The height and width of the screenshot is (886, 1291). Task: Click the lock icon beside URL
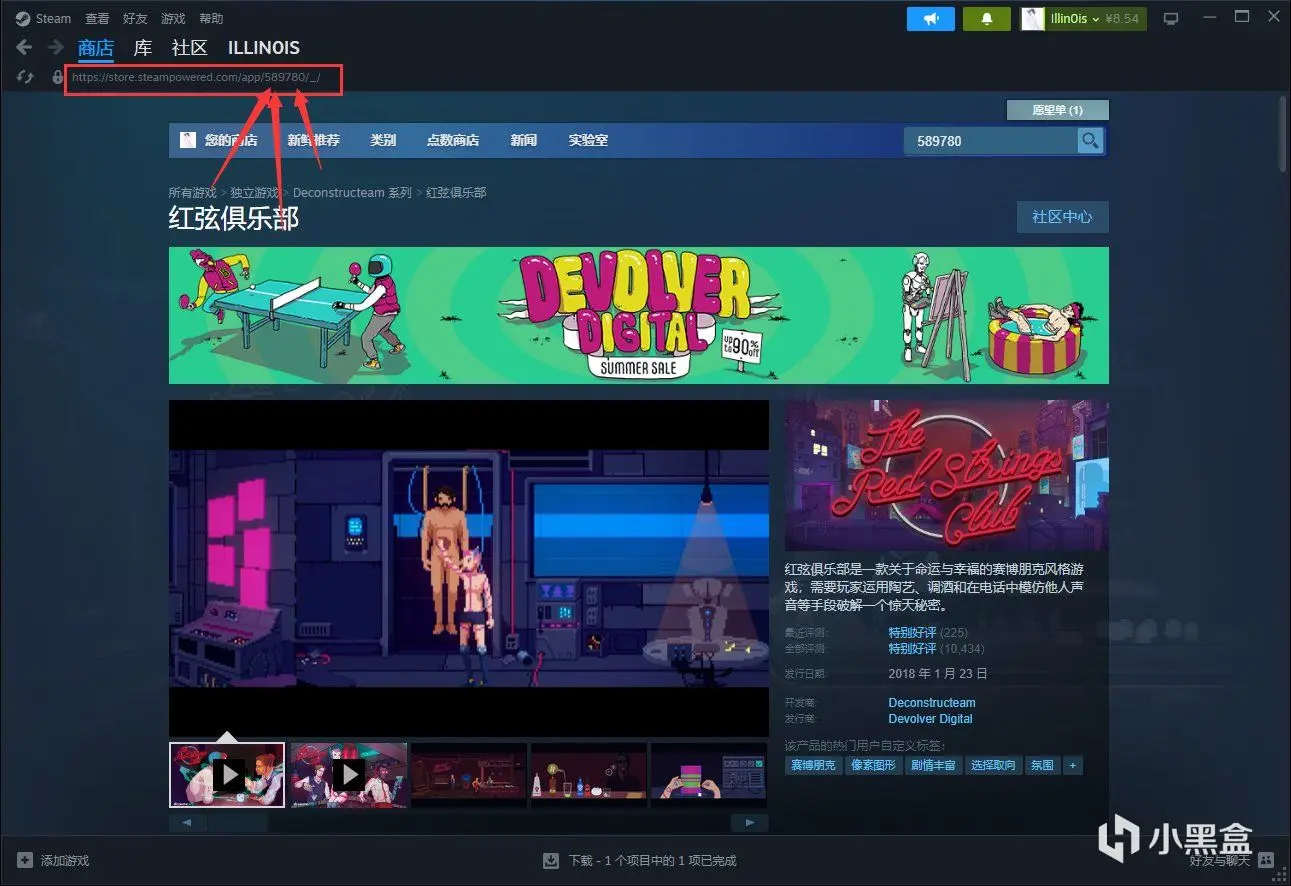(57, 76)
